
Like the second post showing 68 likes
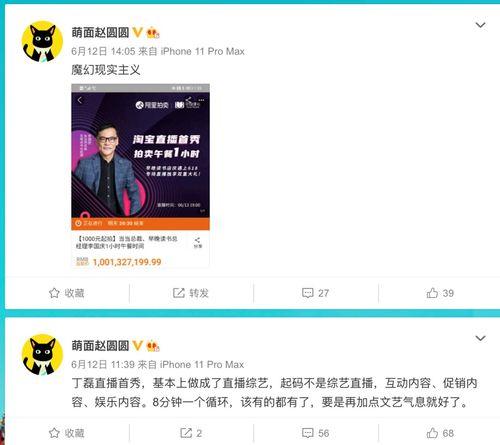440,433
